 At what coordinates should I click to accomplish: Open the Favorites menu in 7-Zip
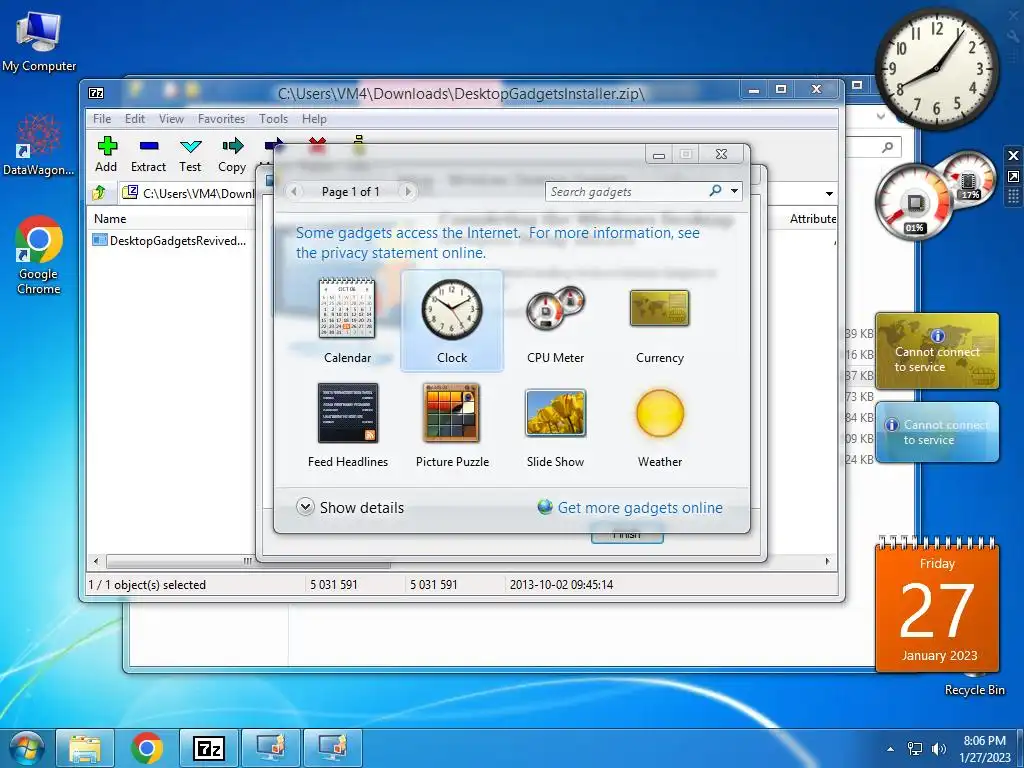click(x=221, y=119)
